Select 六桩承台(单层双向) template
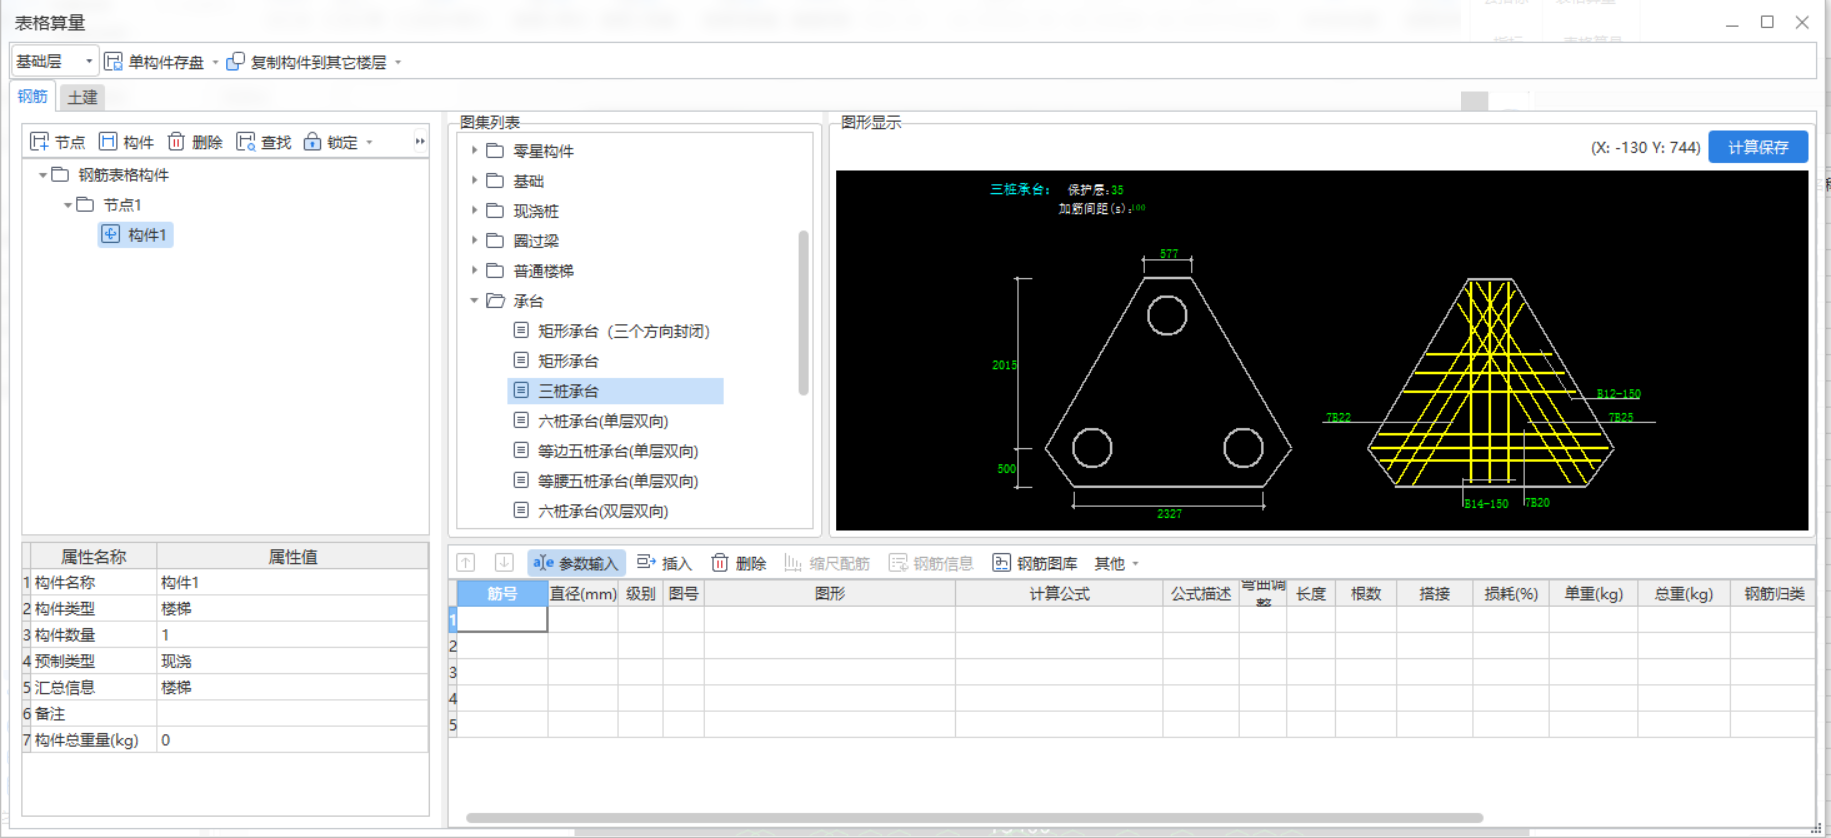This screenshot has height=838, width=1831. (x=603, y=421)
